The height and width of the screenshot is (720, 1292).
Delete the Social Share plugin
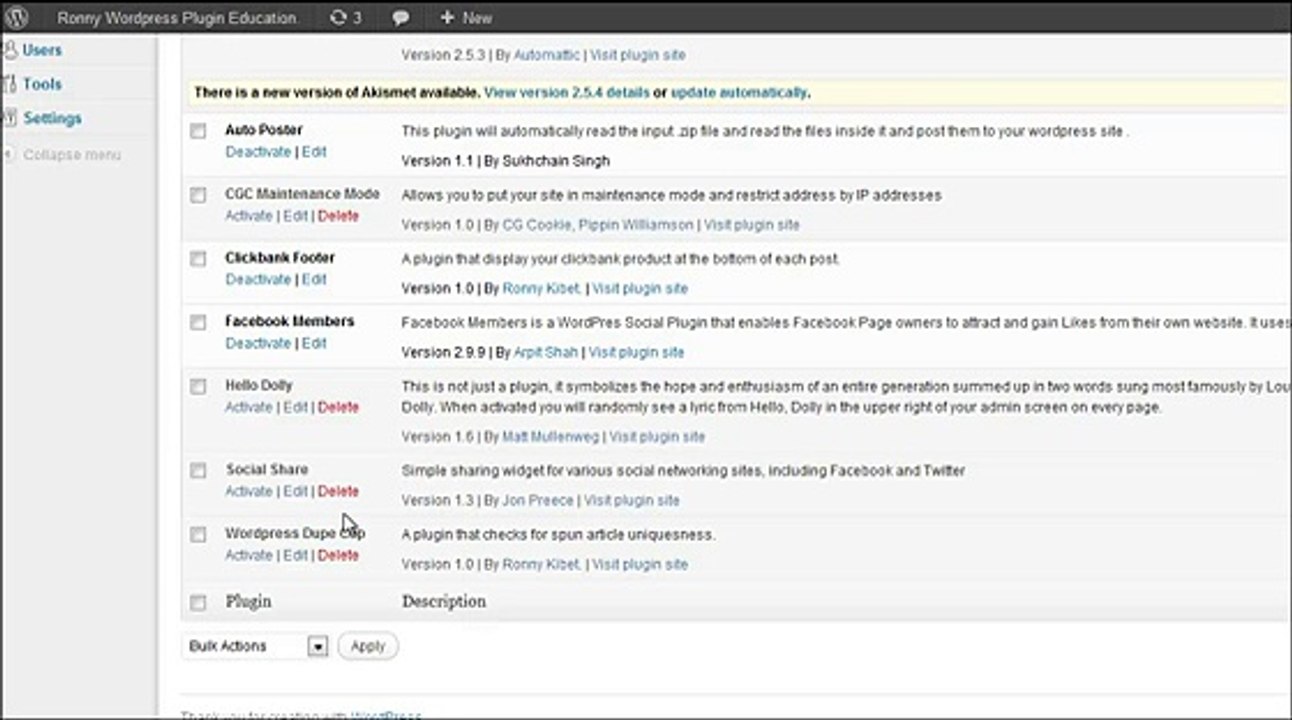[338, 491]
